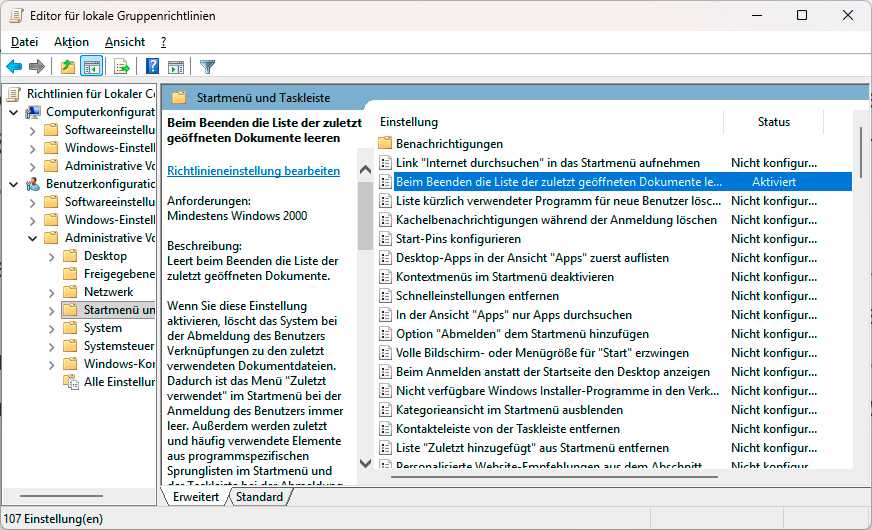Select 'Kontextmenüs im Startmenü deaktivieren'

505,277
